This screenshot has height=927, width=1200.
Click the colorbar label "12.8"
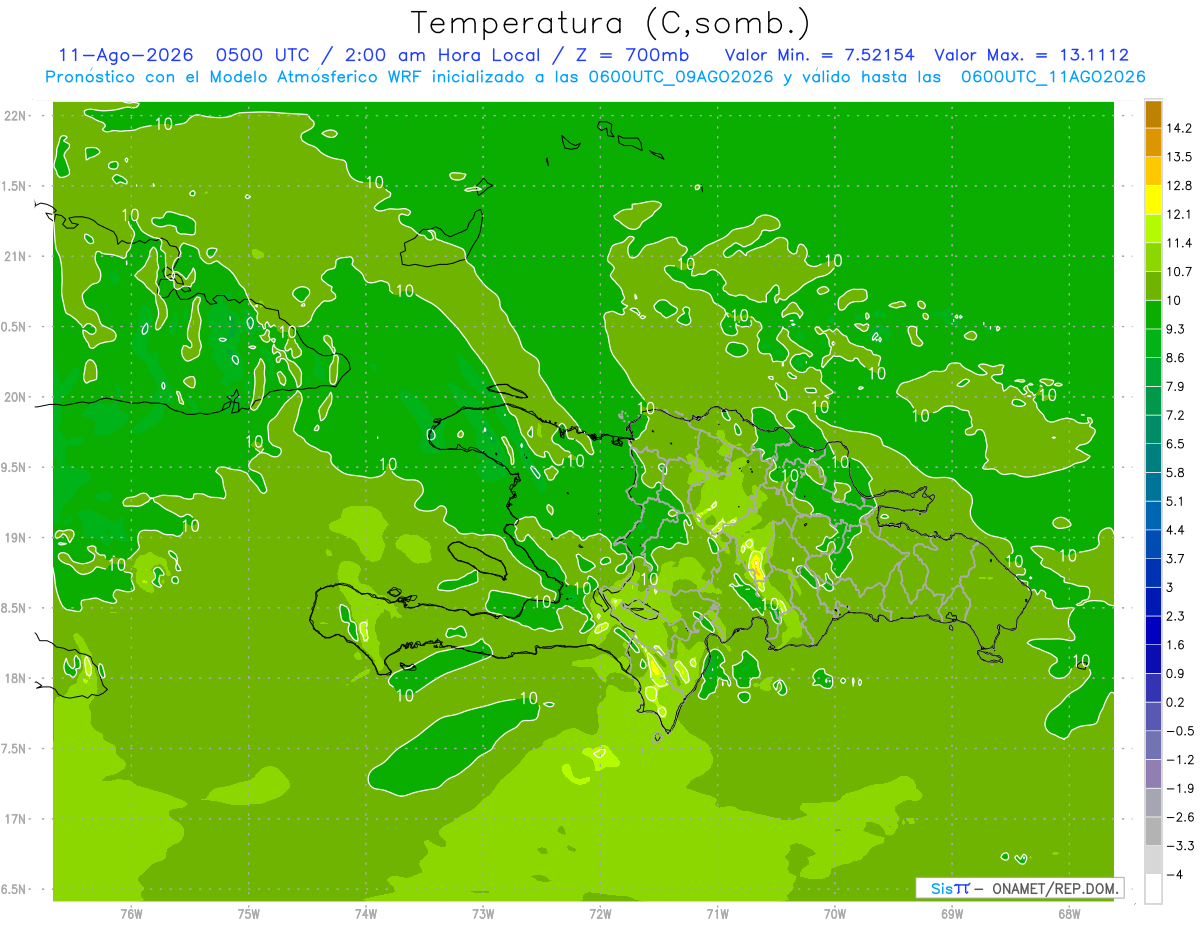click(1179, 186)
